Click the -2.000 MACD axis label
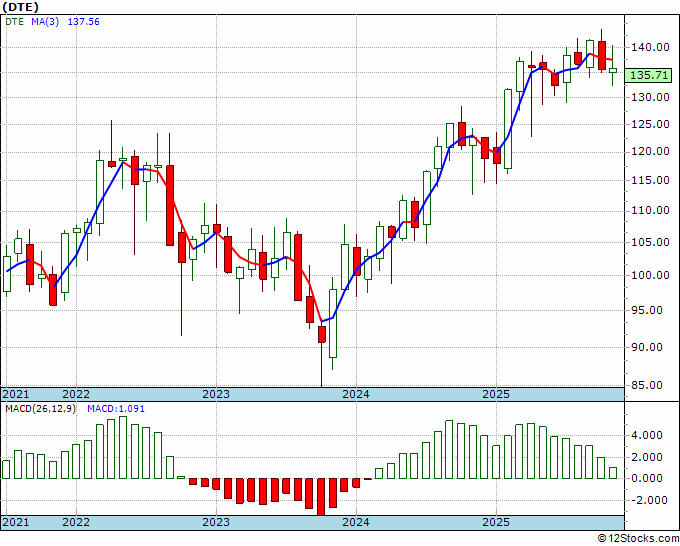The image size is (680, 546). pyautogui.click(x=647, y=500)
